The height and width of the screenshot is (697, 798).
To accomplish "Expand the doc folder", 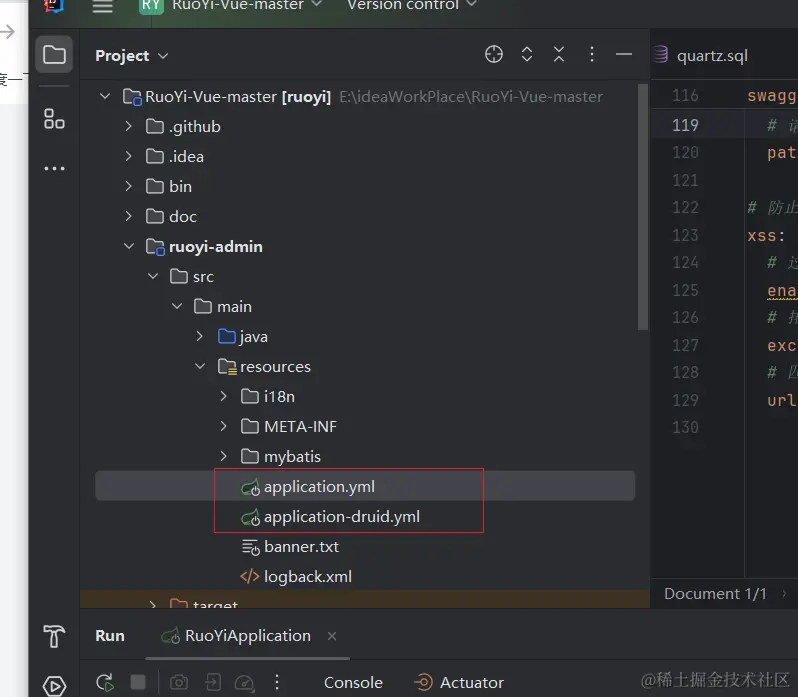I will [x=128, y=216].
